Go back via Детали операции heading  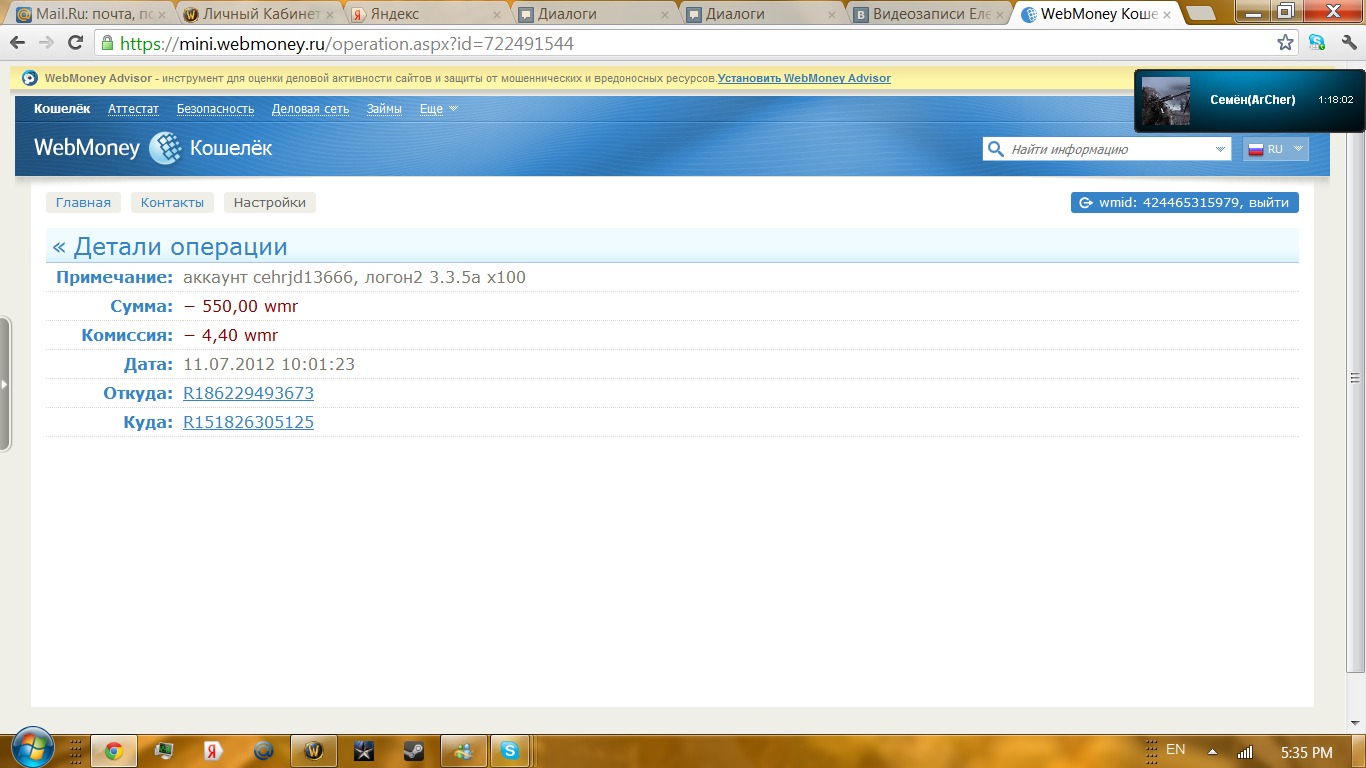coord(170,247)
